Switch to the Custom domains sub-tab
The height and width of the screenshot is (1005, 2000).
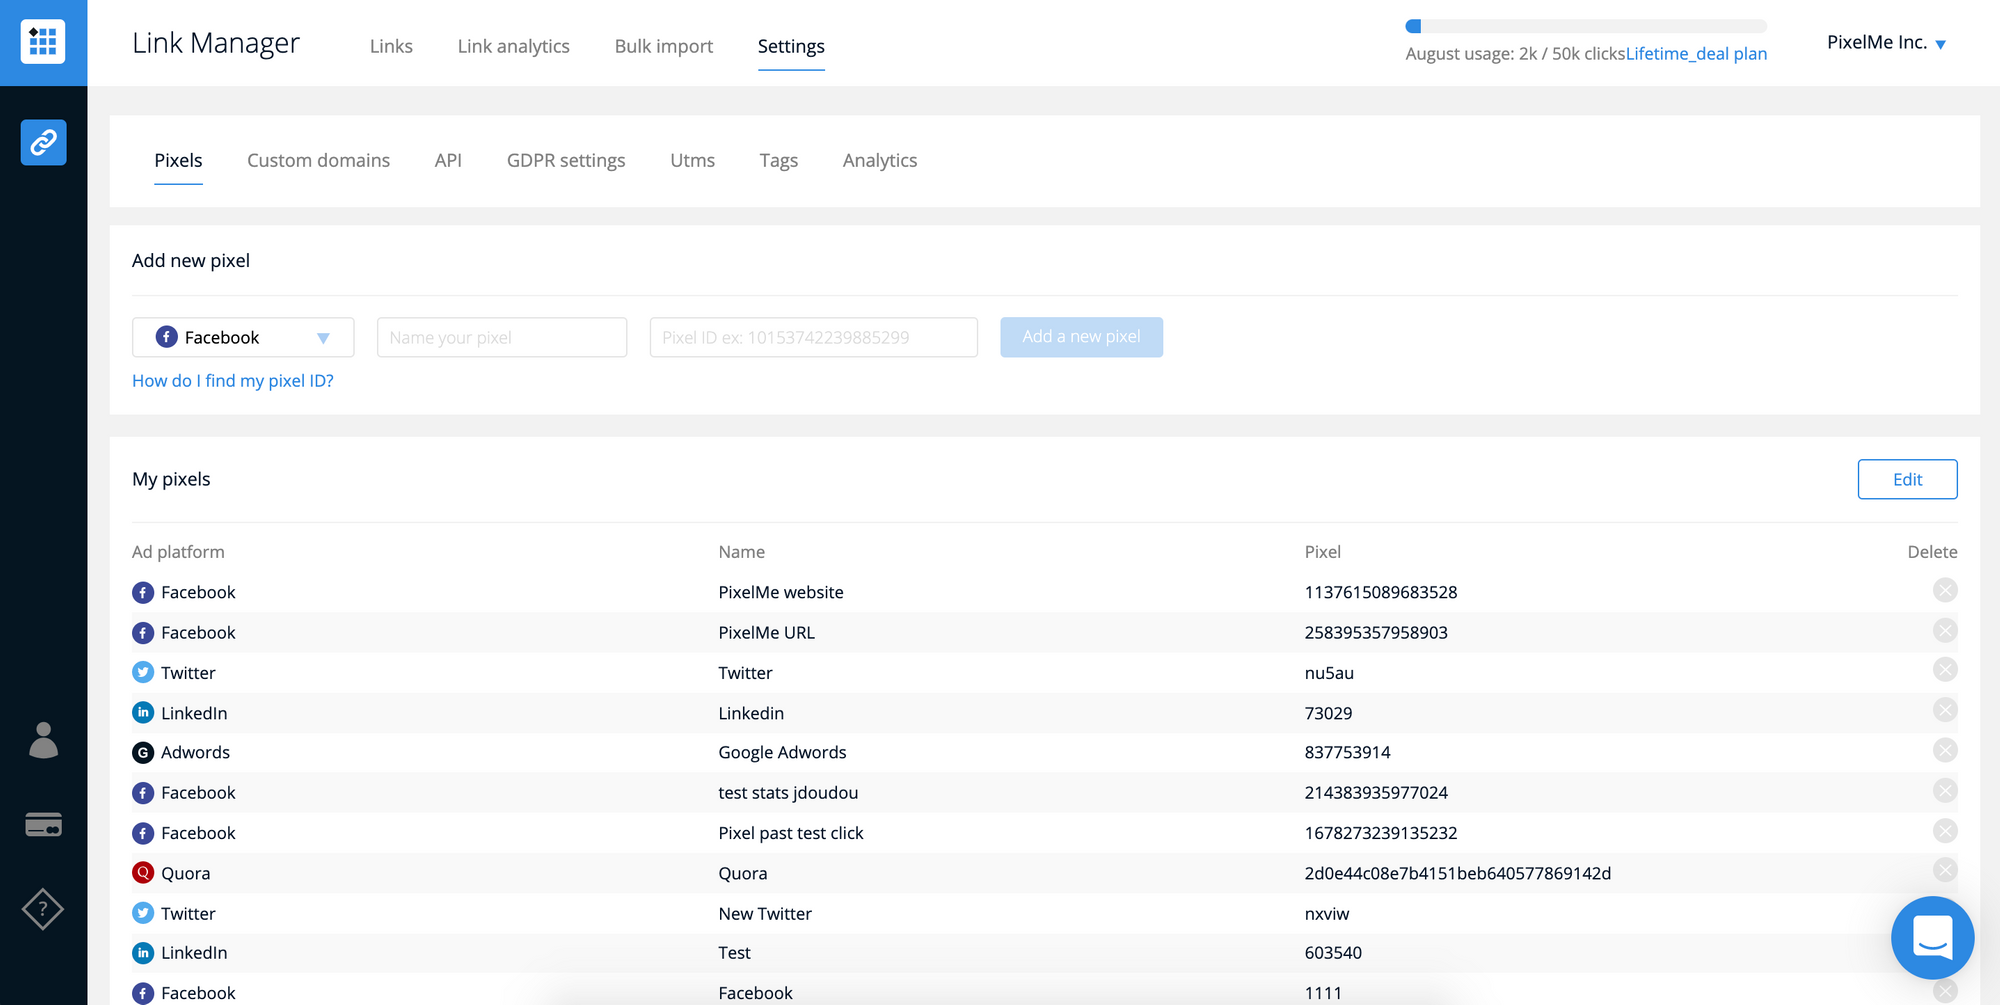[318, 160]
